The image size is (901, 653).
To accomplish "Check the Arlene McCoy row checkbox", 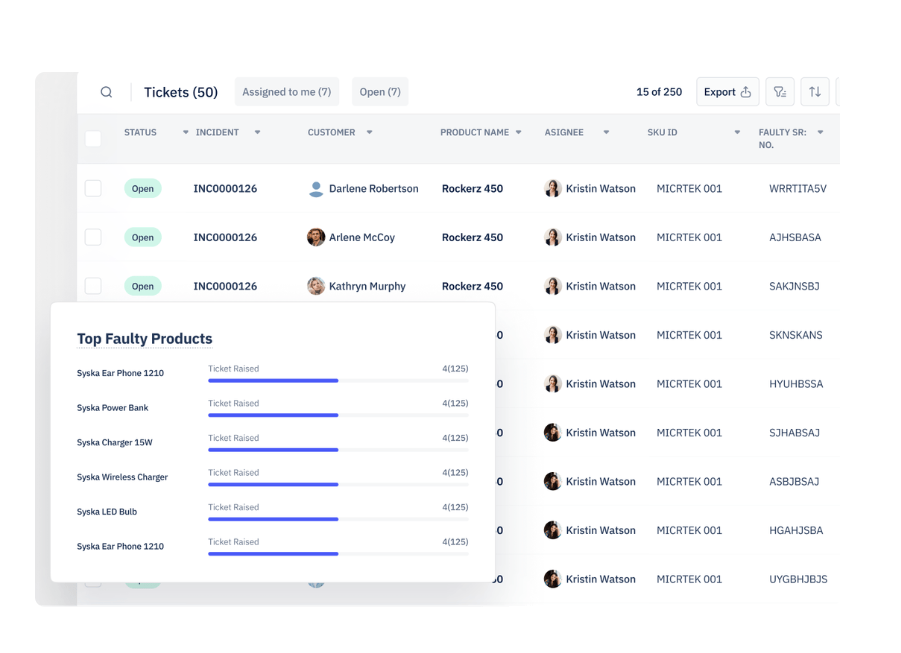I will coord(93,237).
